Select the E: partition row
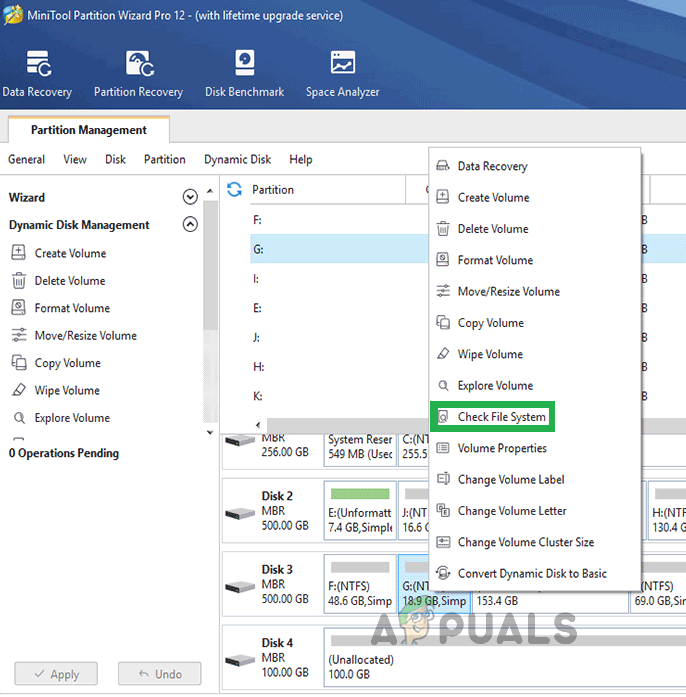The width and height of the screenshot is (686, 697). 340,308
